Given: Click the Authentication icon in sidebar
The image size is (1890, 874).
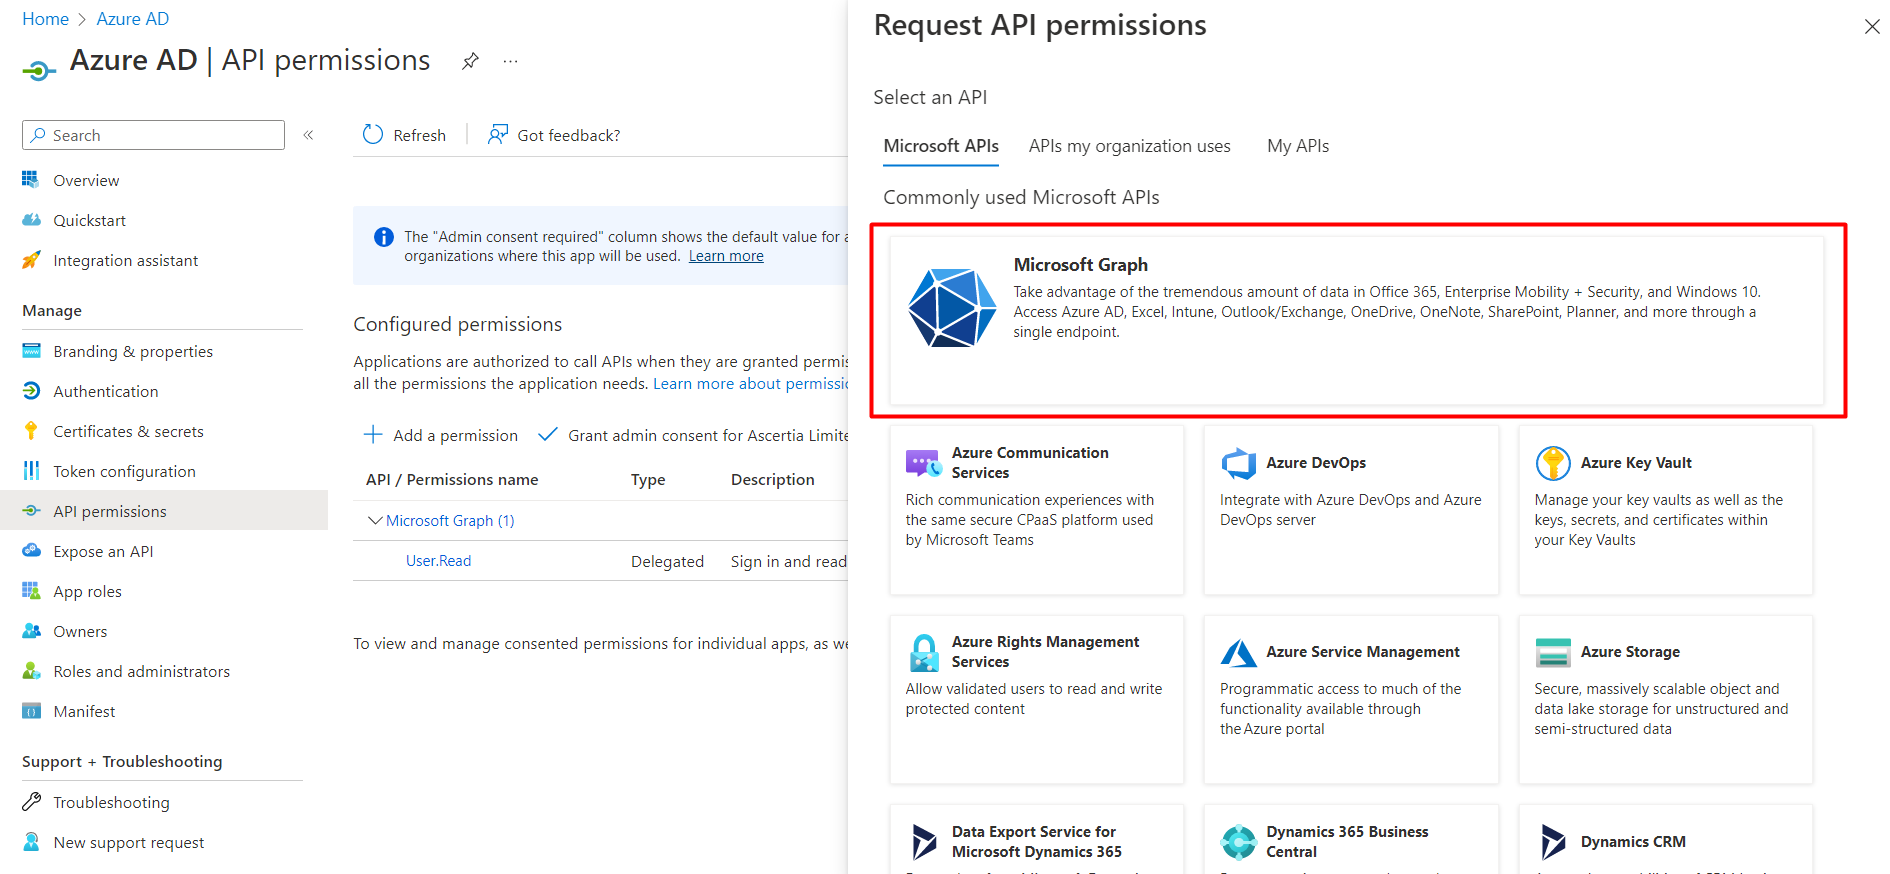Looking at the screenshot, I should pyautogui.click(x=31, y=391).
